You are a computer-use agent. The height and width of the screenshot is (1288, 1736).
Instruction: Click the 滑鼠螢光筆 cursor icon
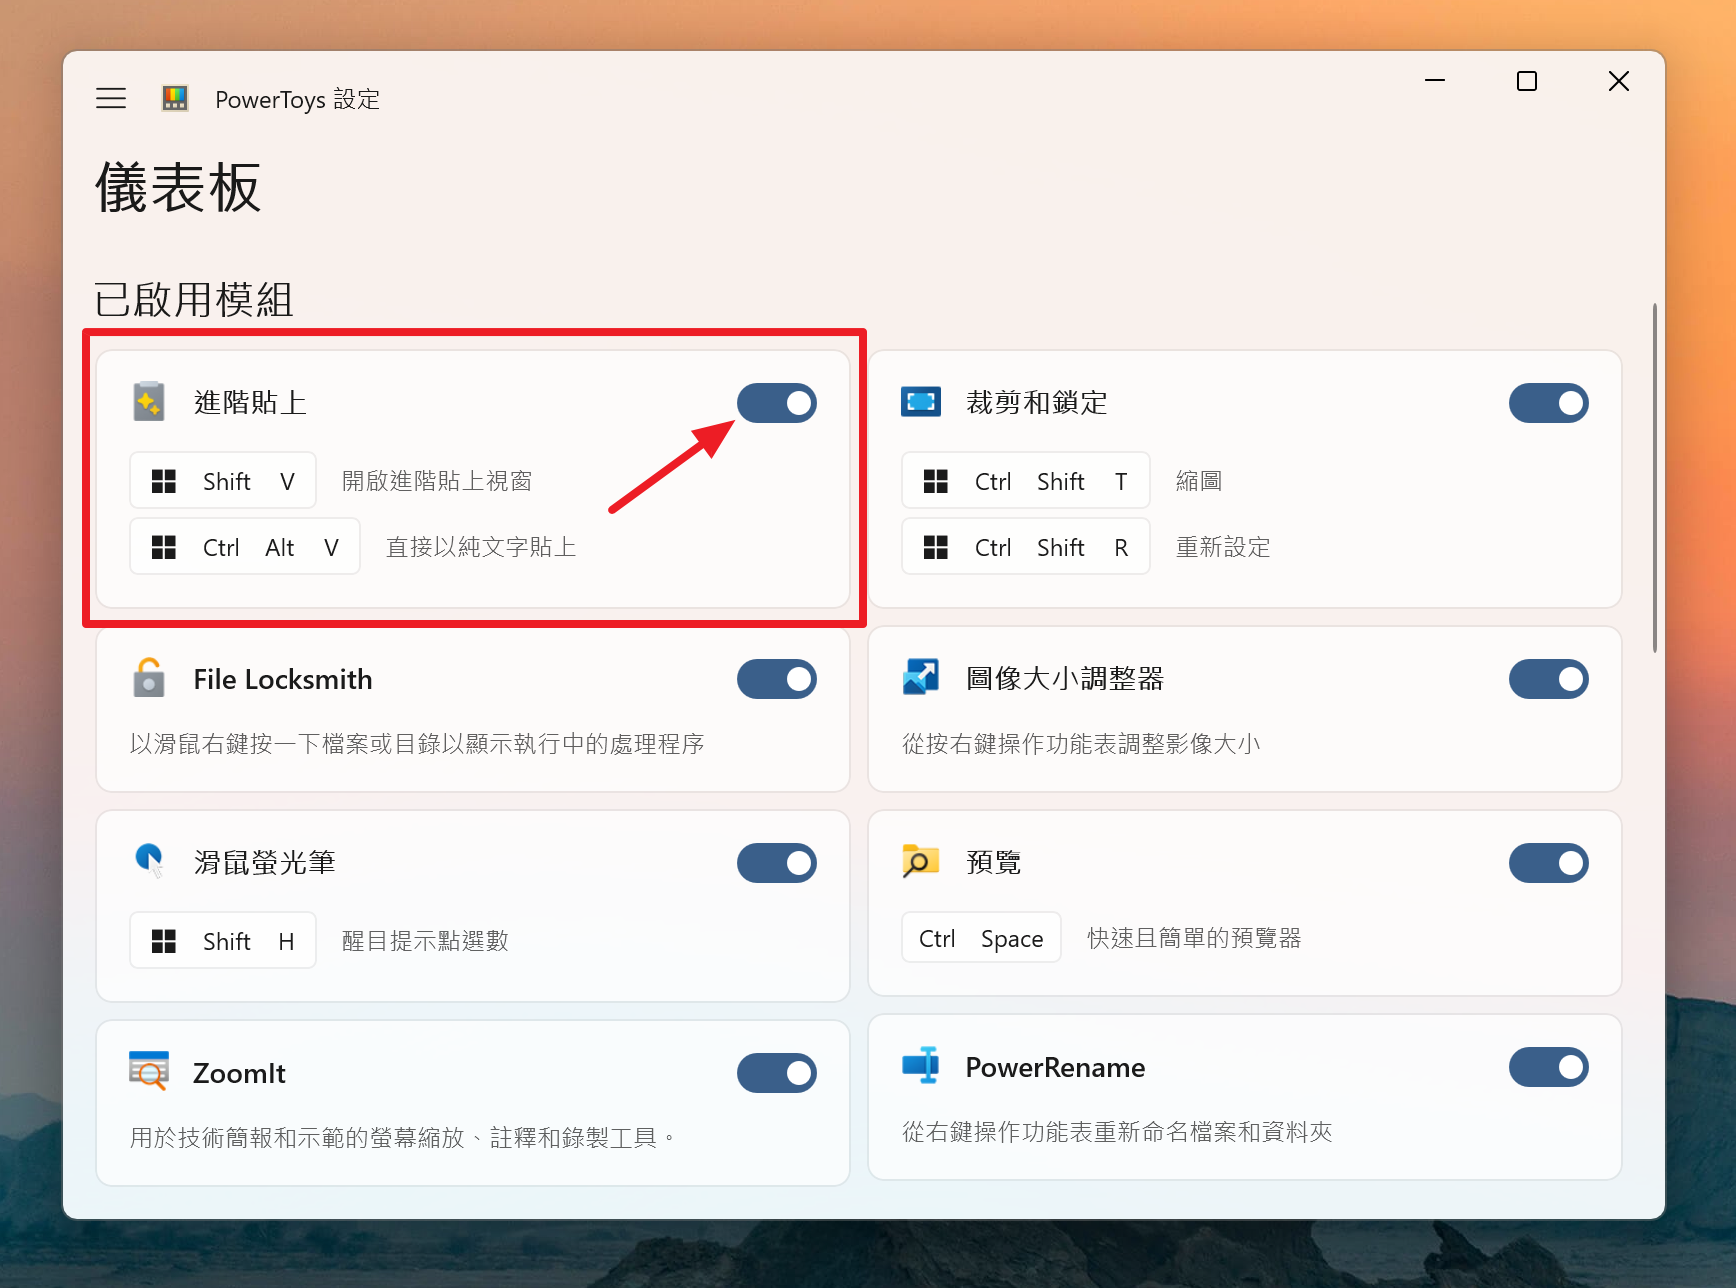tap(149, 860)
